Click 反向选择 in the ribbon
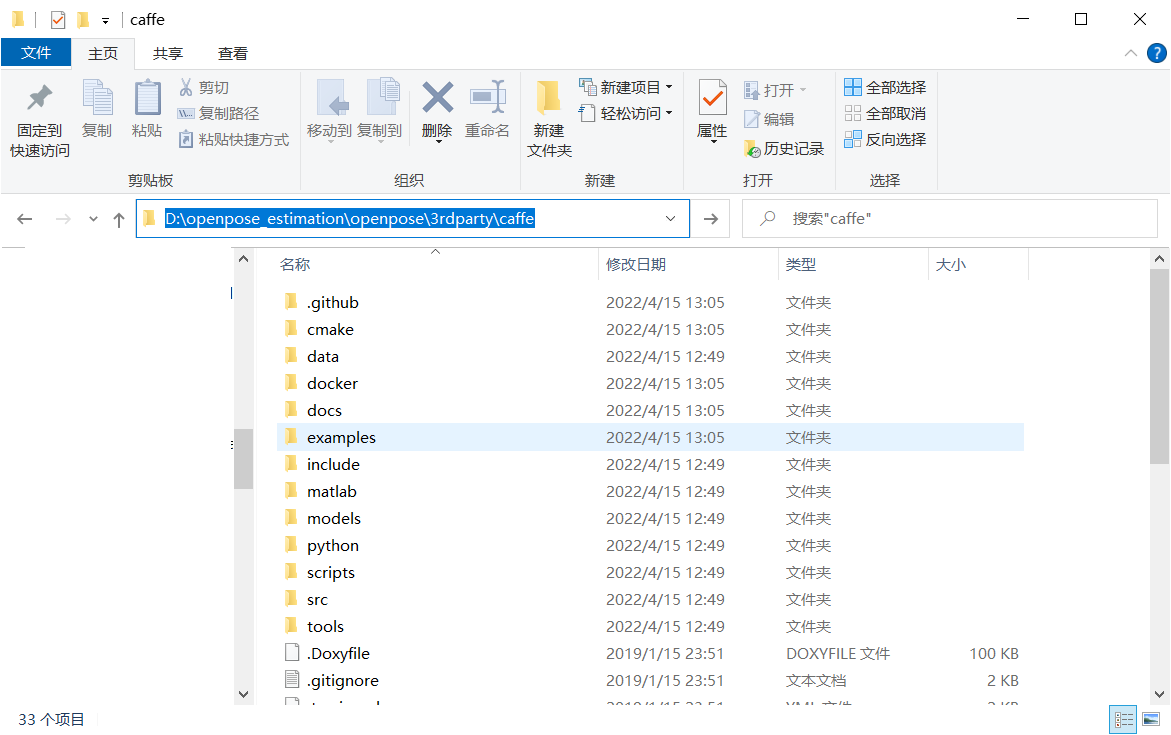1171x735 pixels. (x=885, y=140)
